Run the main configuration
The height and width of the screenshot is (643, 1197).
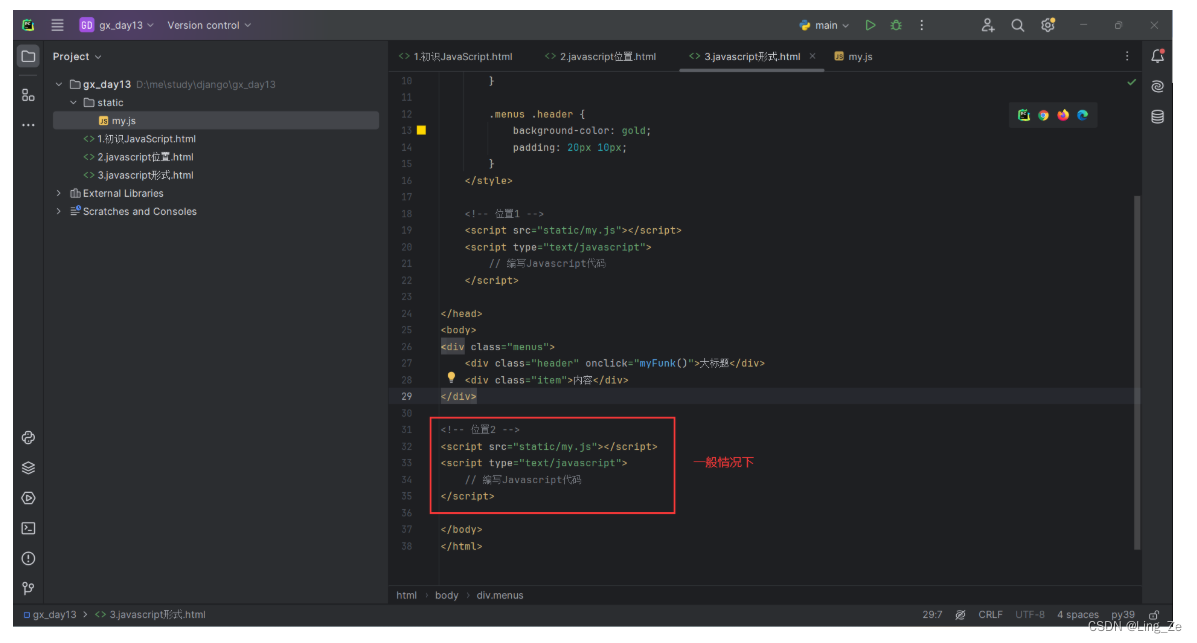(870, 25)
